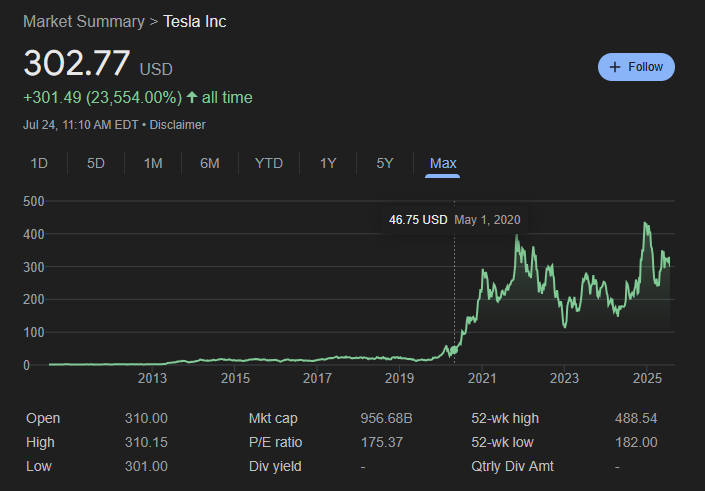
Task: Click the P/E ratio value 175.37
Action: [382, 442]
